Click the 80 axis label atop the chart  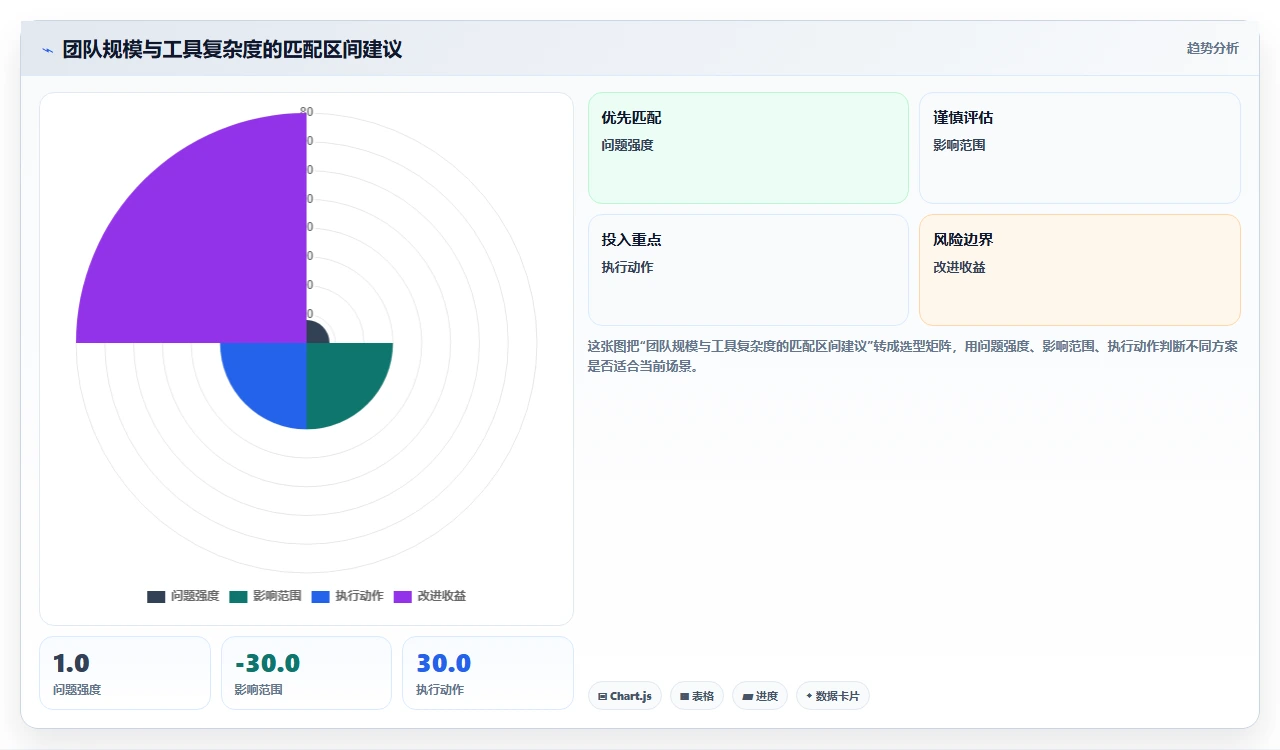pyautogui.click(x=306, y=112)
